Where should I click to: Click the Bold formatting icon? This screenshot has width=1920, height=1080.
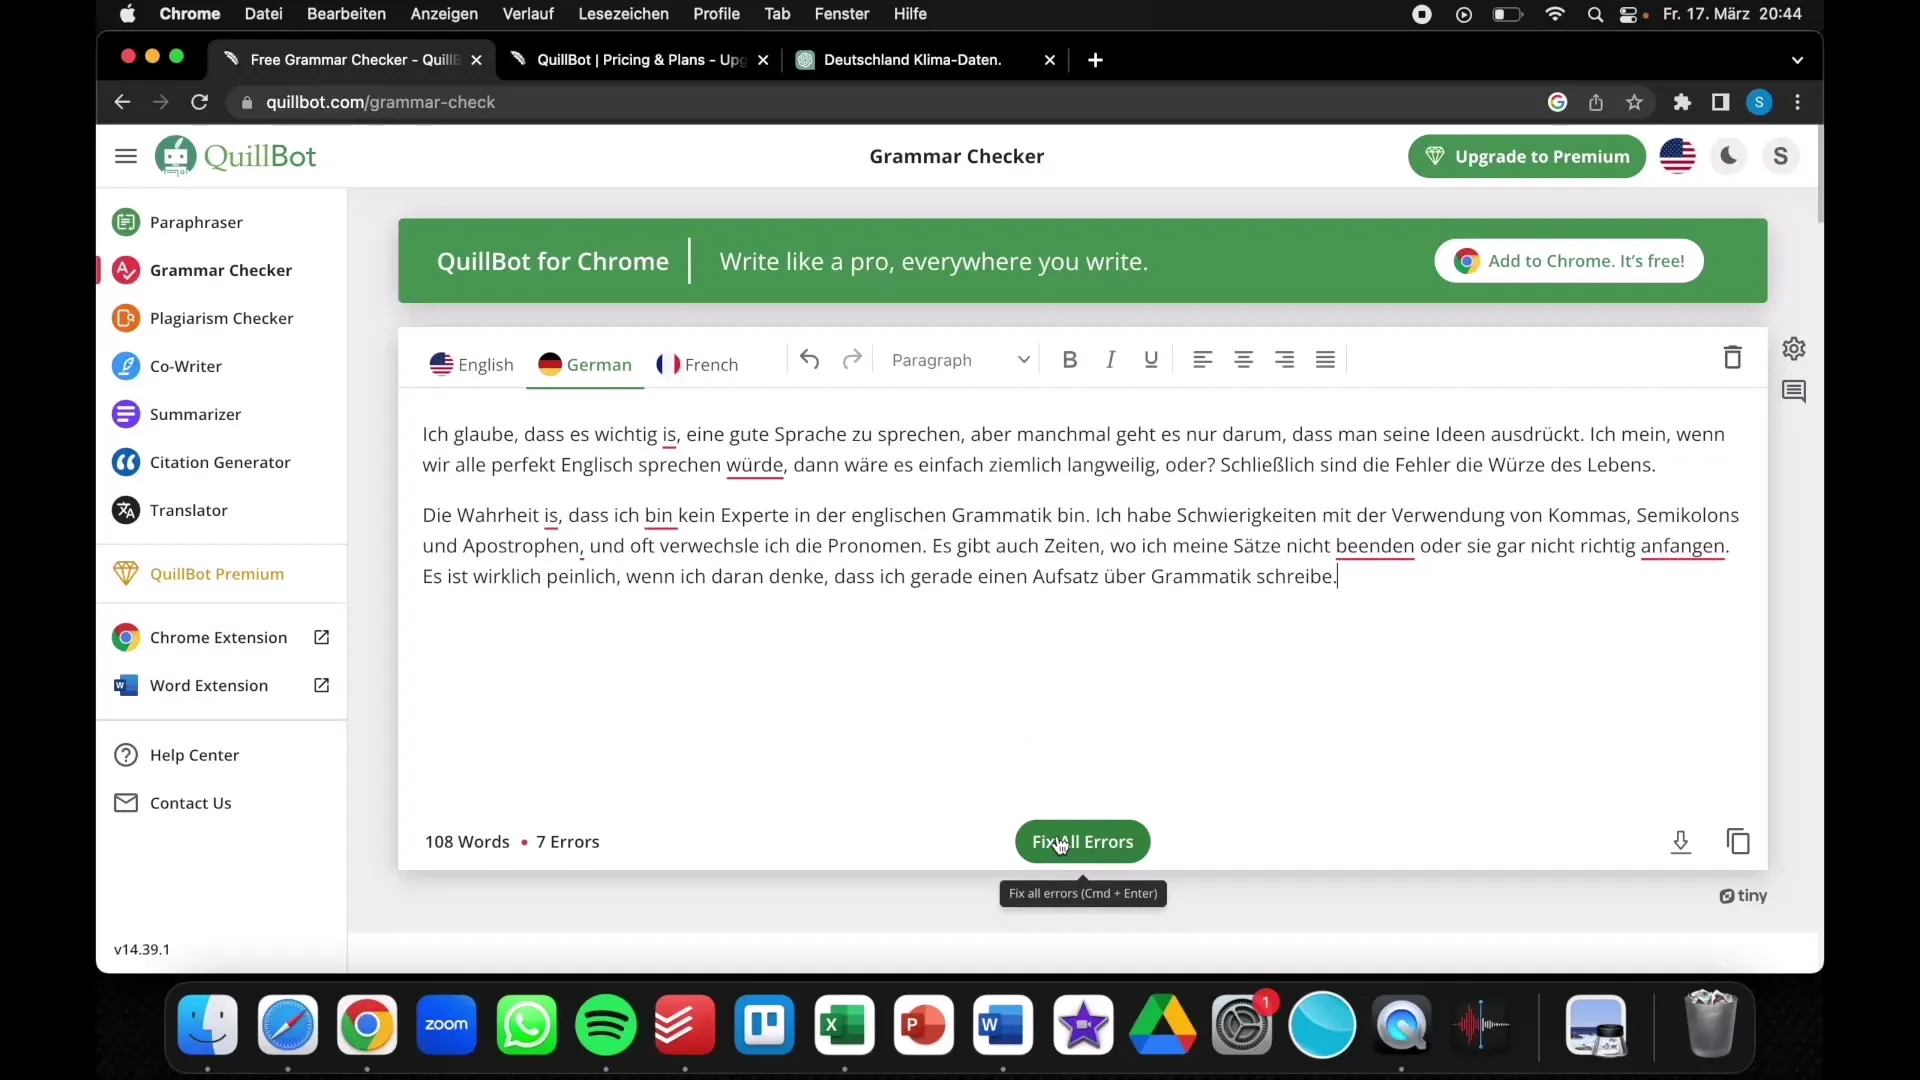click(1069, 359)
